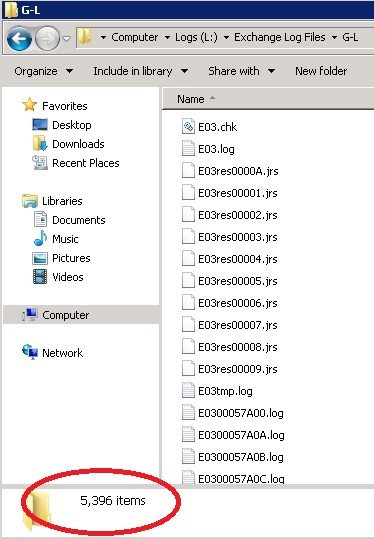This screenshot has width=374, height=539.
Task: Select the file E0300057A00.log
Action: pos(241,413)
